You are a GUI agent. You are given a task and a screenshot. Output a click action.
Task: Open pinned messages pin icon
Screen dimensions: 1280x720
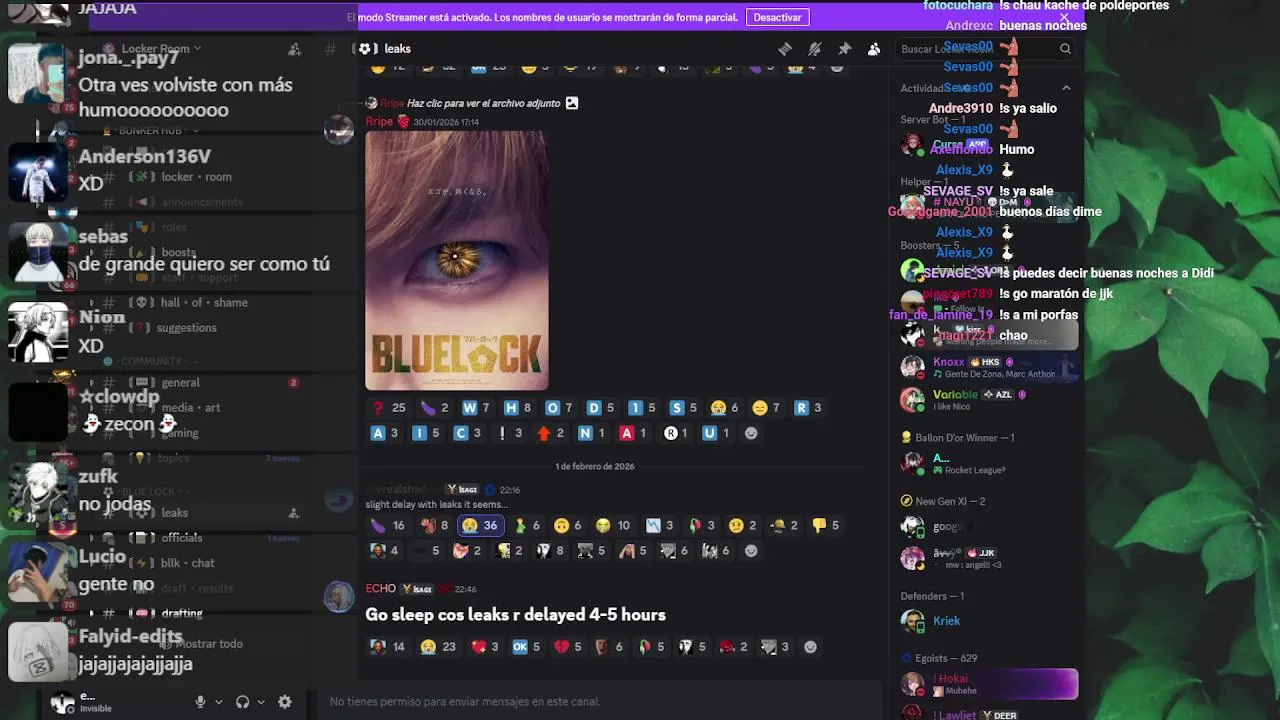tap(845, 49)
